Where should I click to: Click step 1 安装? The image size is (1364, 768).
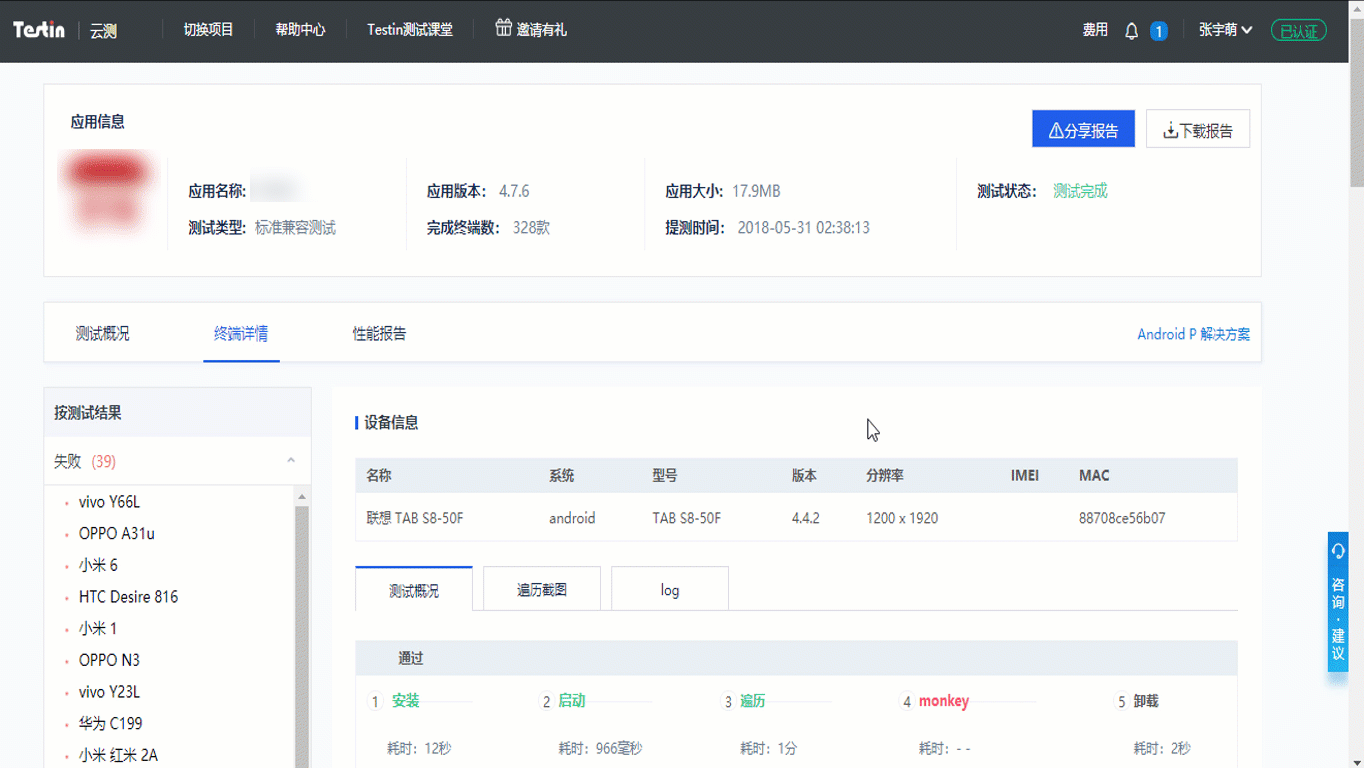[405, 701]
